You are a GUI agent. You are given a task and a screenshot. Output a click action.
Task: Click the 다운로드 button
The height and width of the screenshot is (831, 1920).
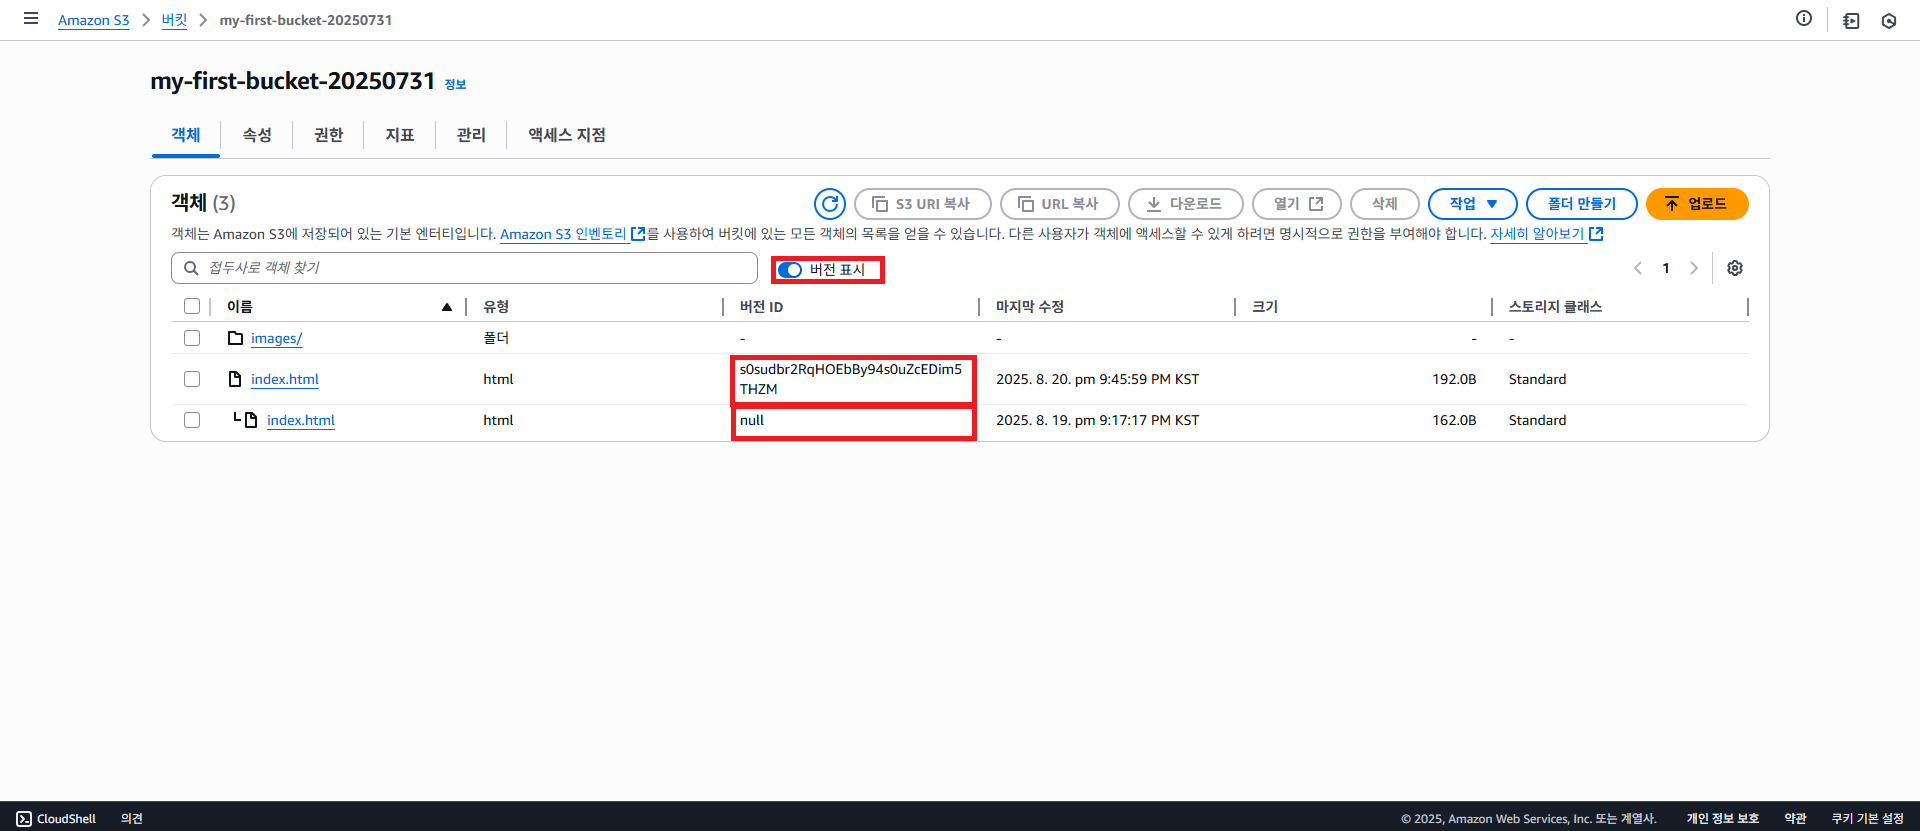point(1186,204)
